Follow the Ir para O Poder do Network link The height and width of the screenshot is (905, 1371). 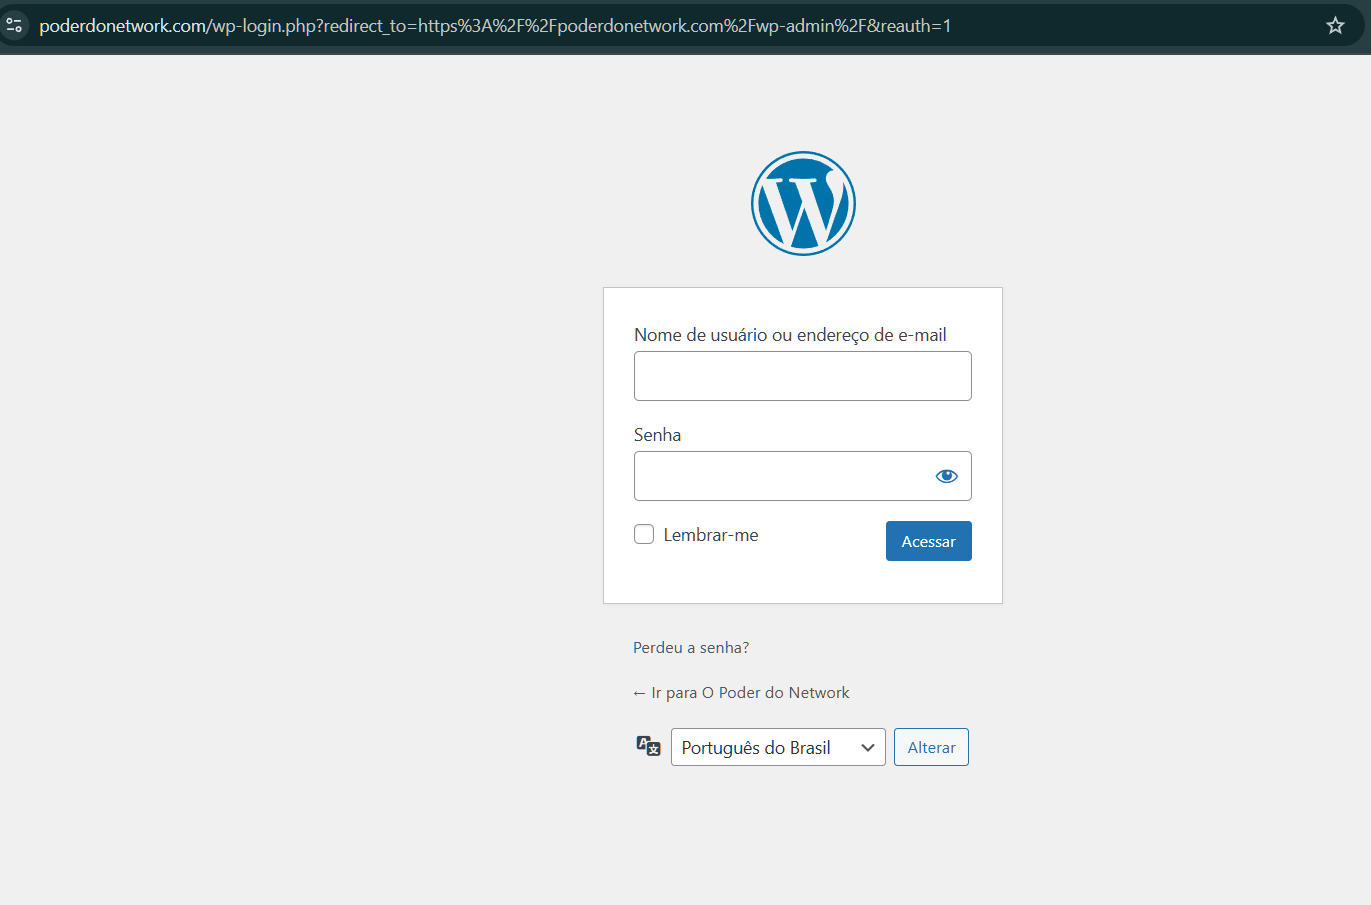[741, 692]
